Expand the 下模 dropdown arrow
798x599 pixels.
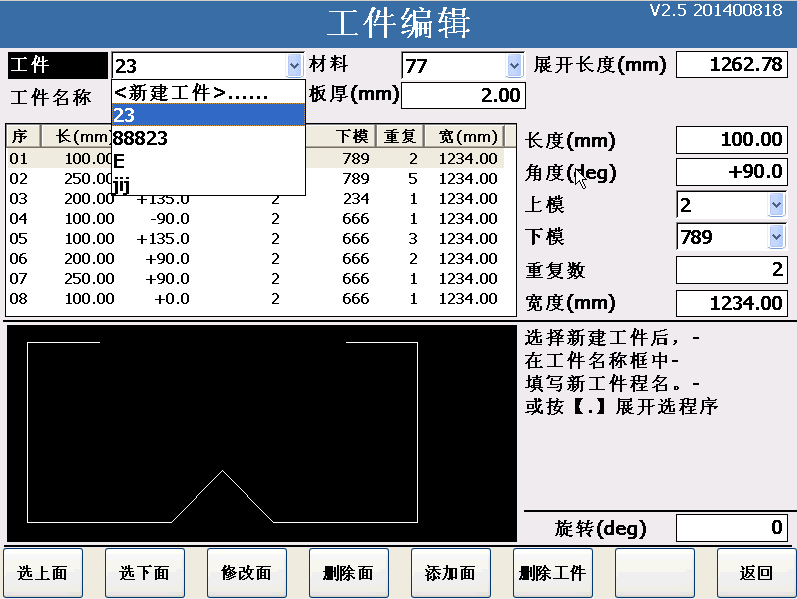(776, 237)
